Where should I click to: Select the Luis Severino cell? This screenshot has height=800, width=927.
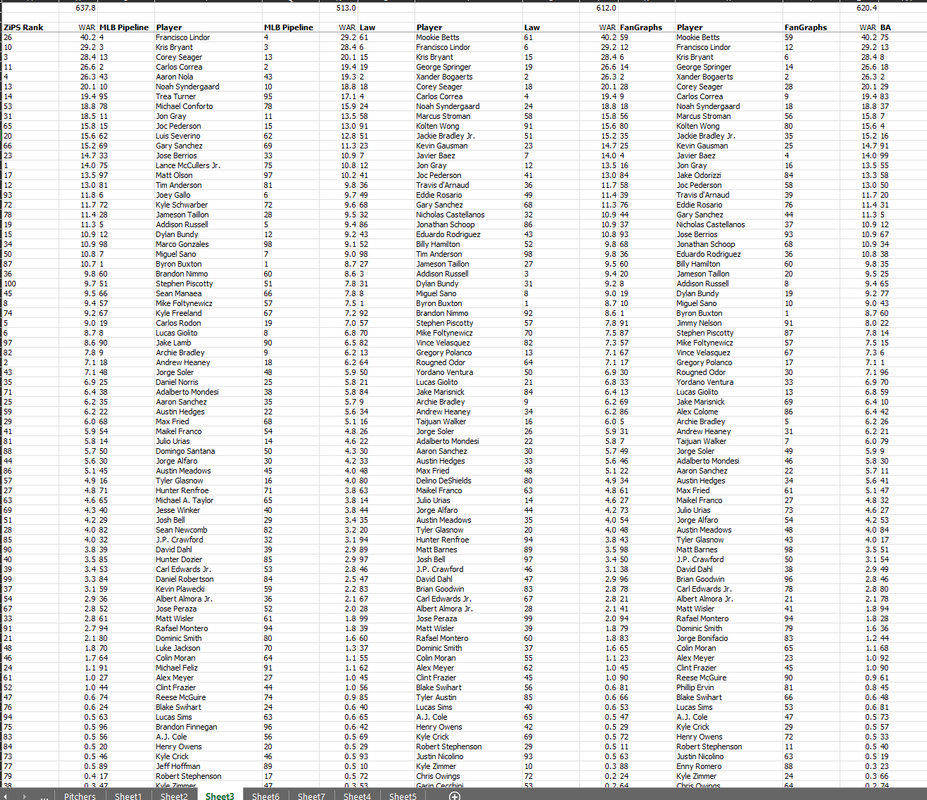(208, 136)
